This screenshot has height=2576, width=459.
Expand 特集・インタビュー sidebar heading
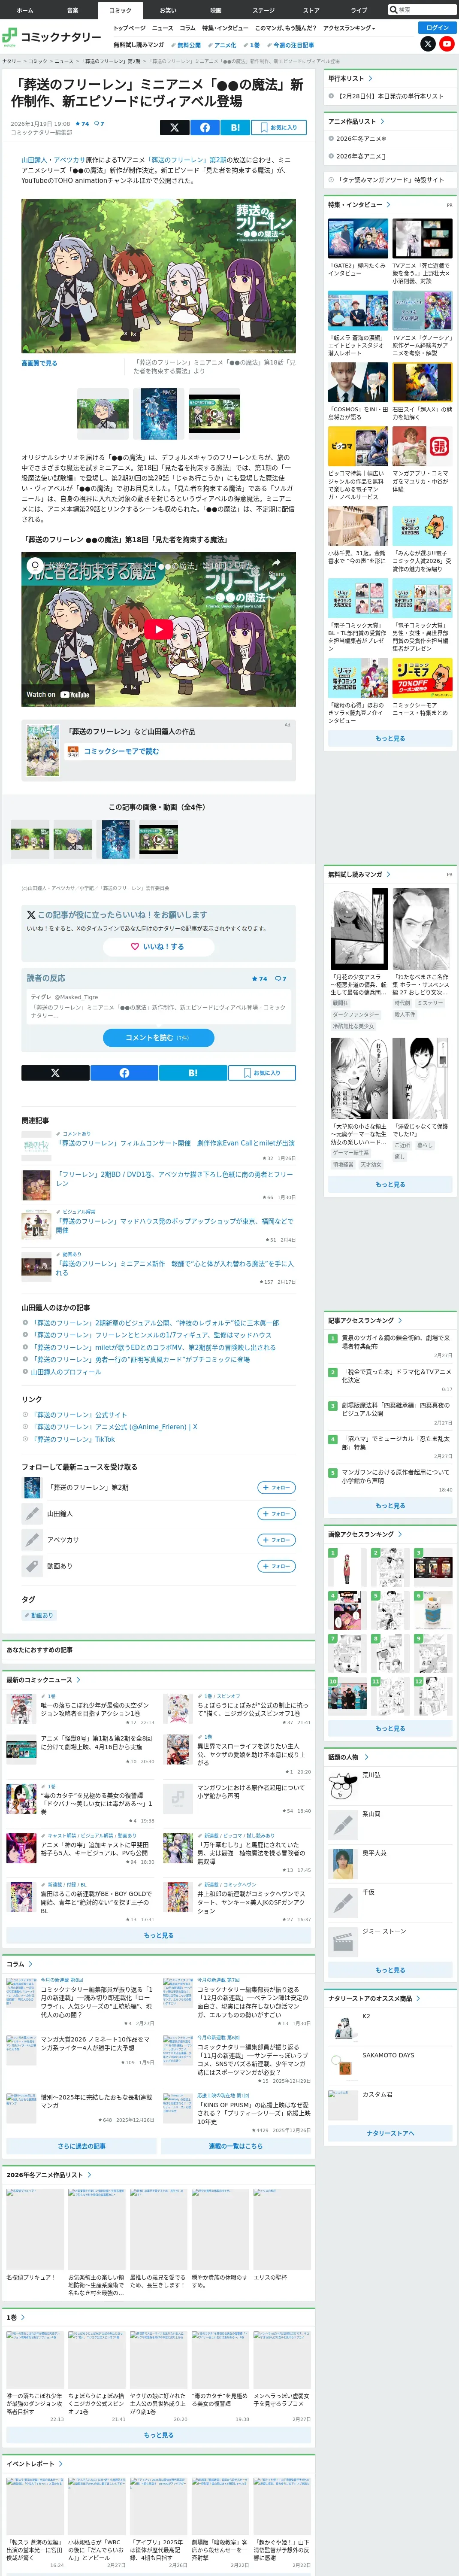[358, 204]
